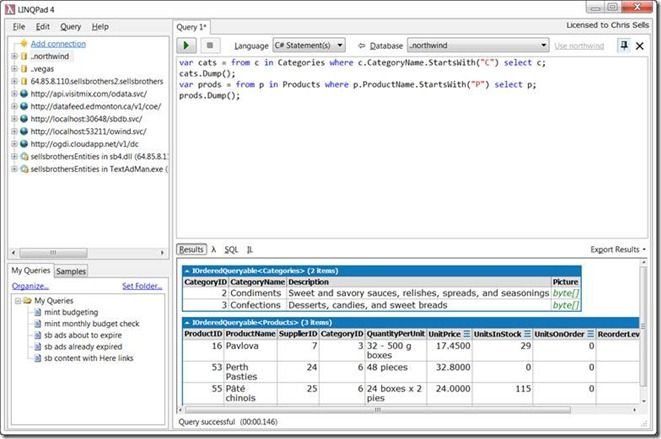Click entity icon for sellsbrothersEntities in sb4.dll
The image size is (661, 439).
(x=24, y=156)
